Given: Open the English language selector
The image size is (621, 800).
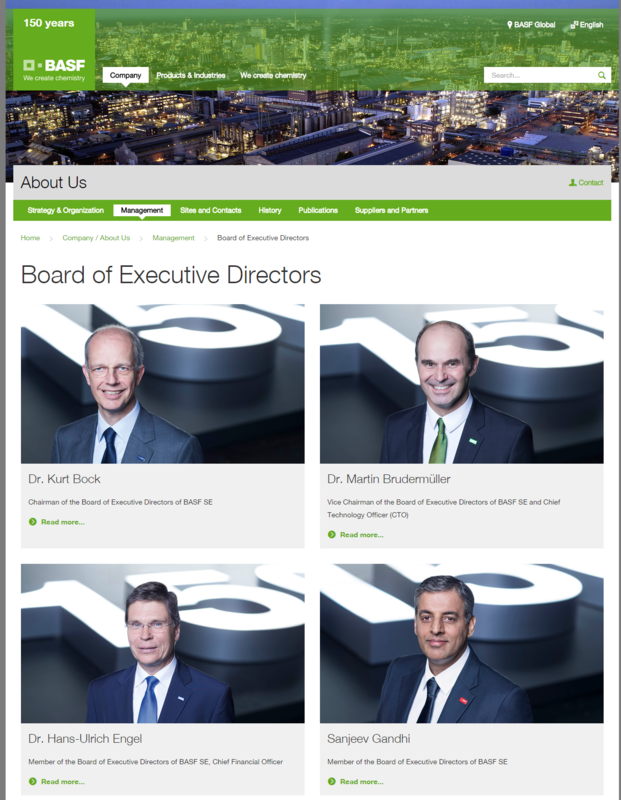Looking at the screenshot, I should coord(587,24).
